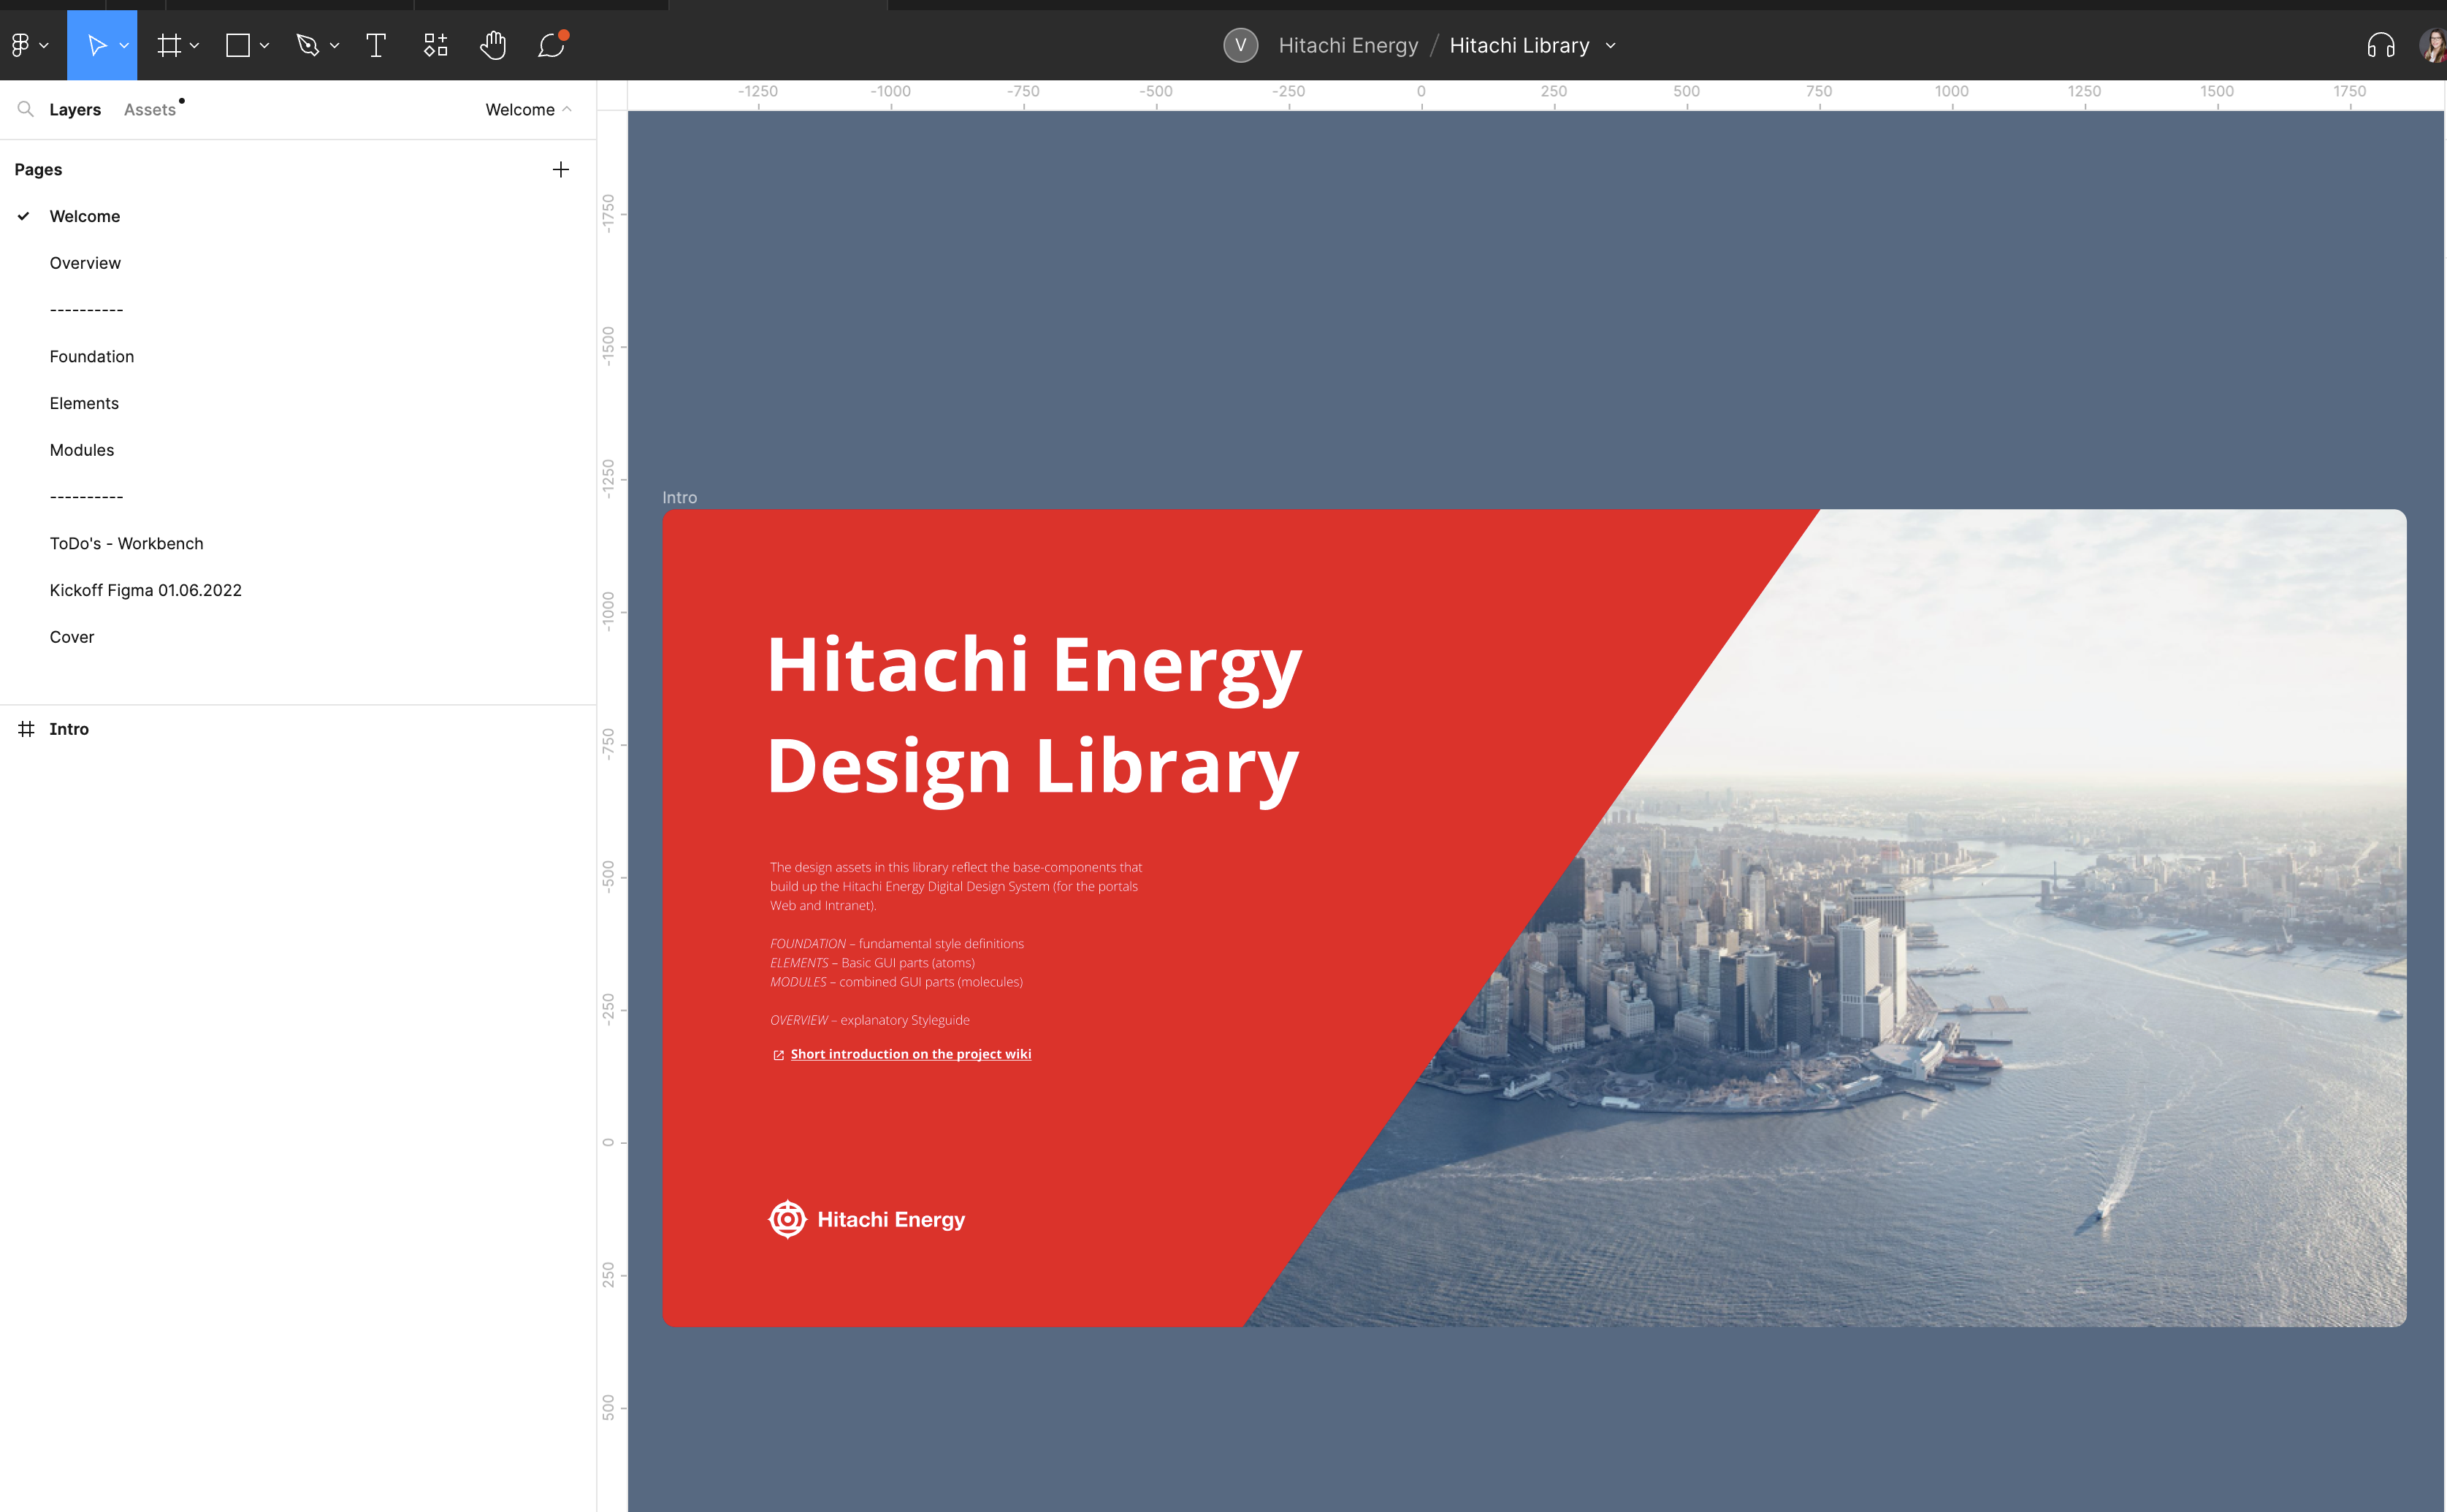
Task: Click the OVERVIEW explanatory Styleguide line
Action: [870, 1020]
